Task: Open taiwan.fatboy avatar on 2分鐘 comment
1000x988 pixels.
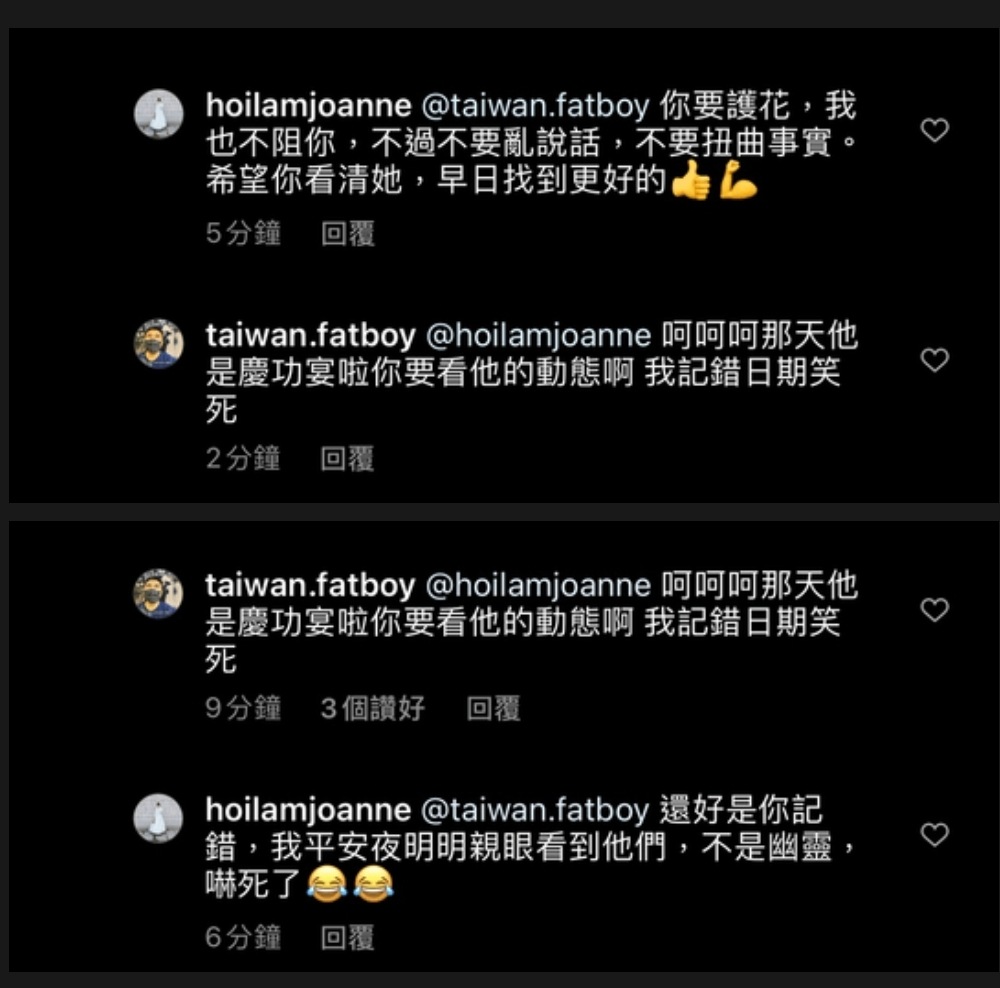Action: (159, 344)
